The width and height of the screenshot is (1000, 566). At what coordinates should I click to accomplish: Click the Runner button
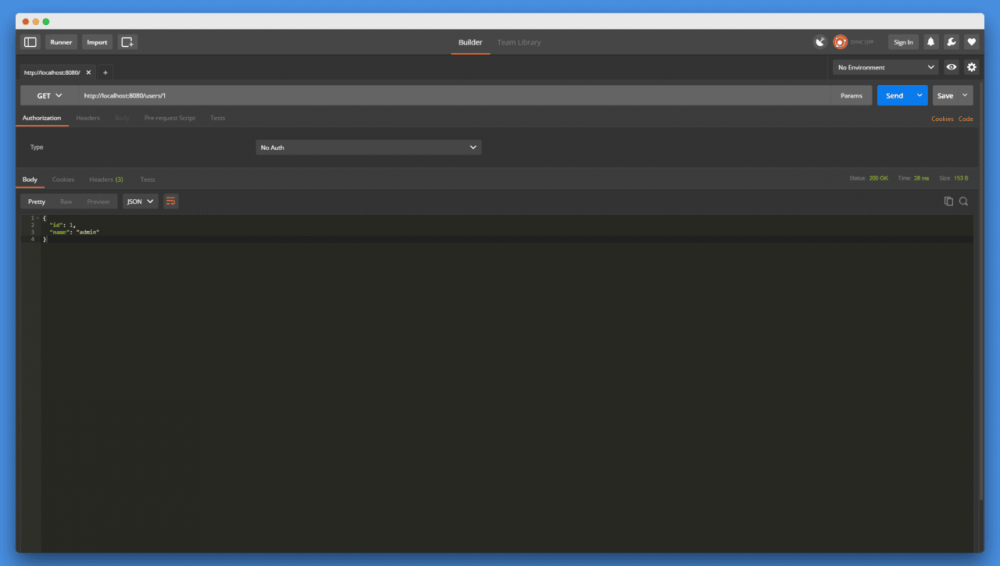click(x=61, y=42)
